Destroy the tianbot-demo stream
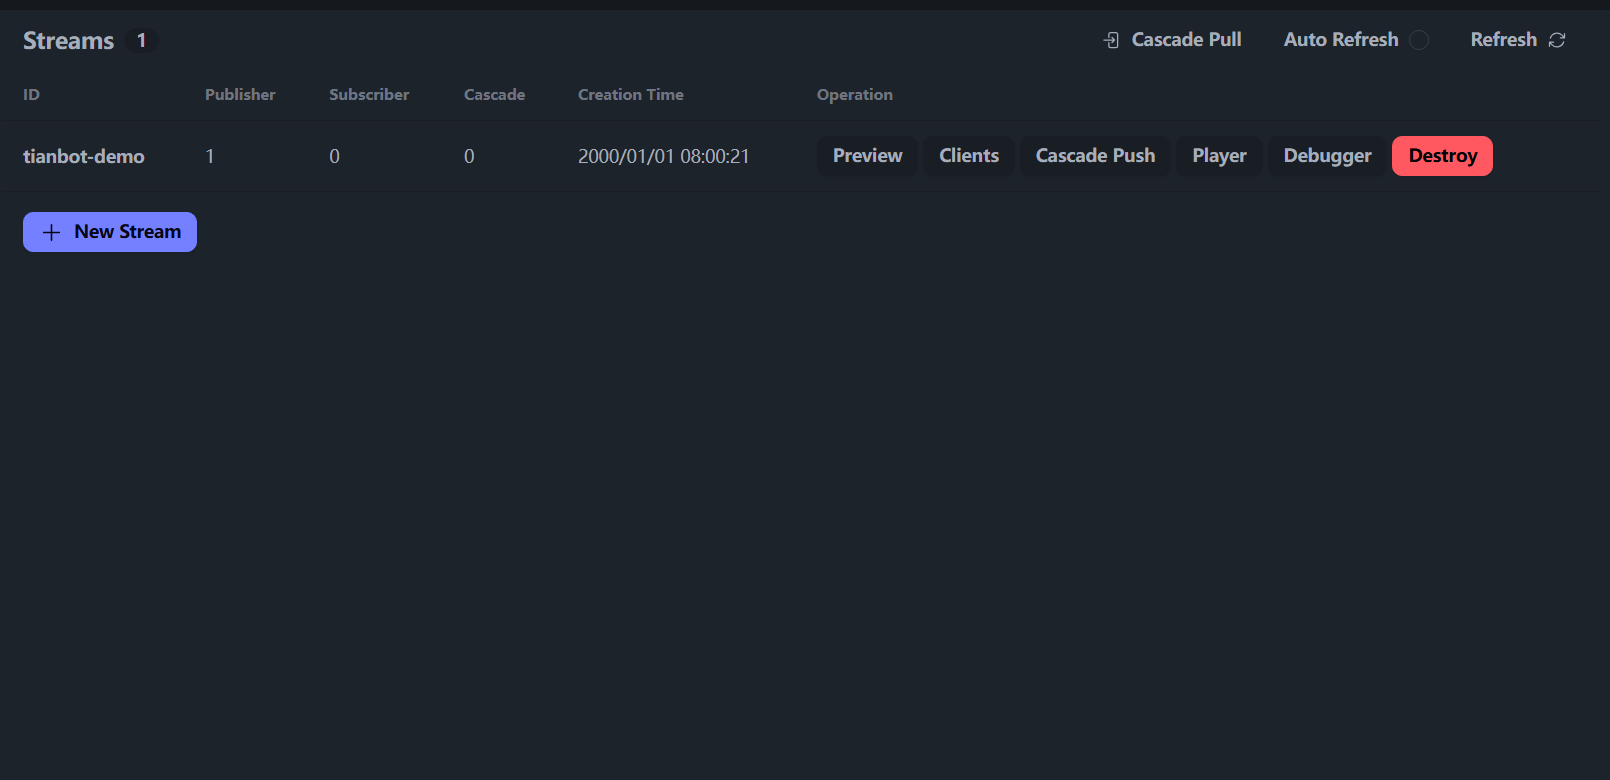Viewport: 1610px width, 780px height. 1442,156
